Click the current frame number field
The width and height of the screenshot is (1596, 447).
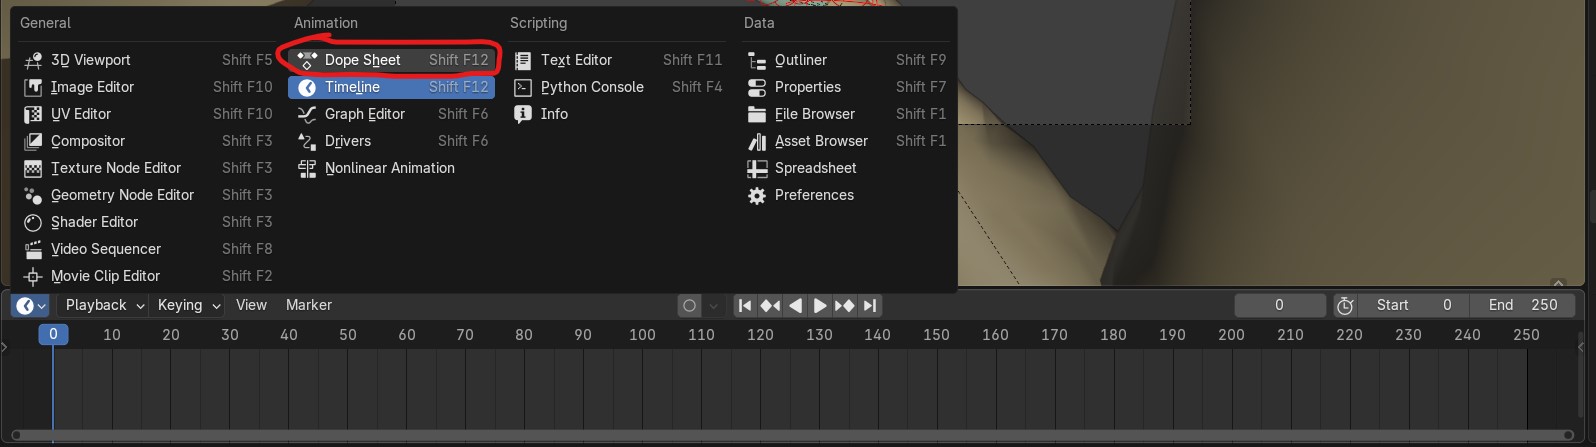1279,306
